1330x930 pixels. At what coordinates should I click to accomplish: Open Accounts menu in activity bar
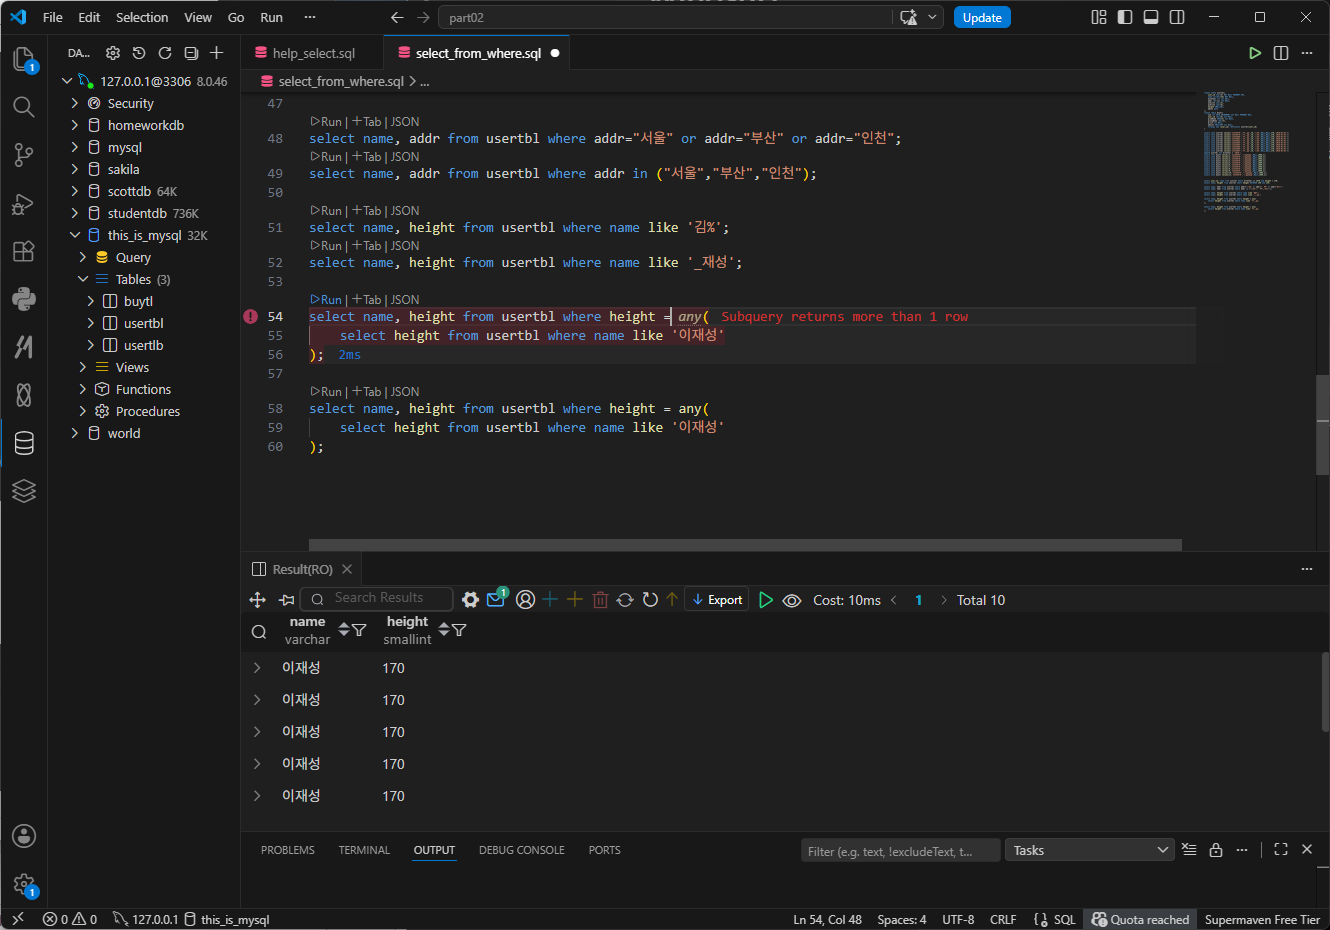pos(24,836)
